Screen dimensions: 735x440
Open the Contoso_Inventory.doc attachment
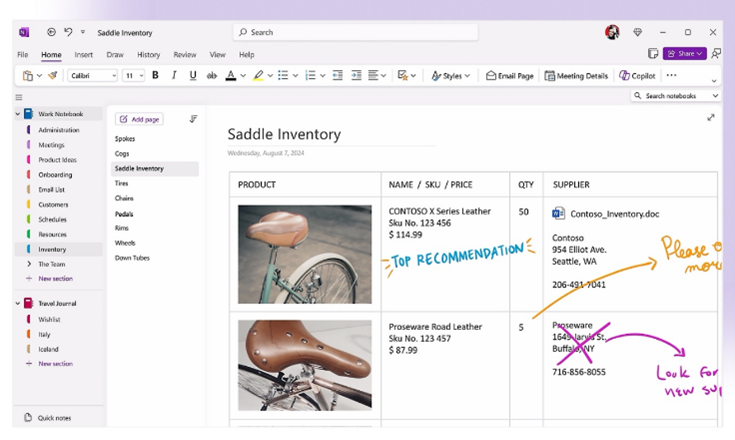(x=606, y=214)
